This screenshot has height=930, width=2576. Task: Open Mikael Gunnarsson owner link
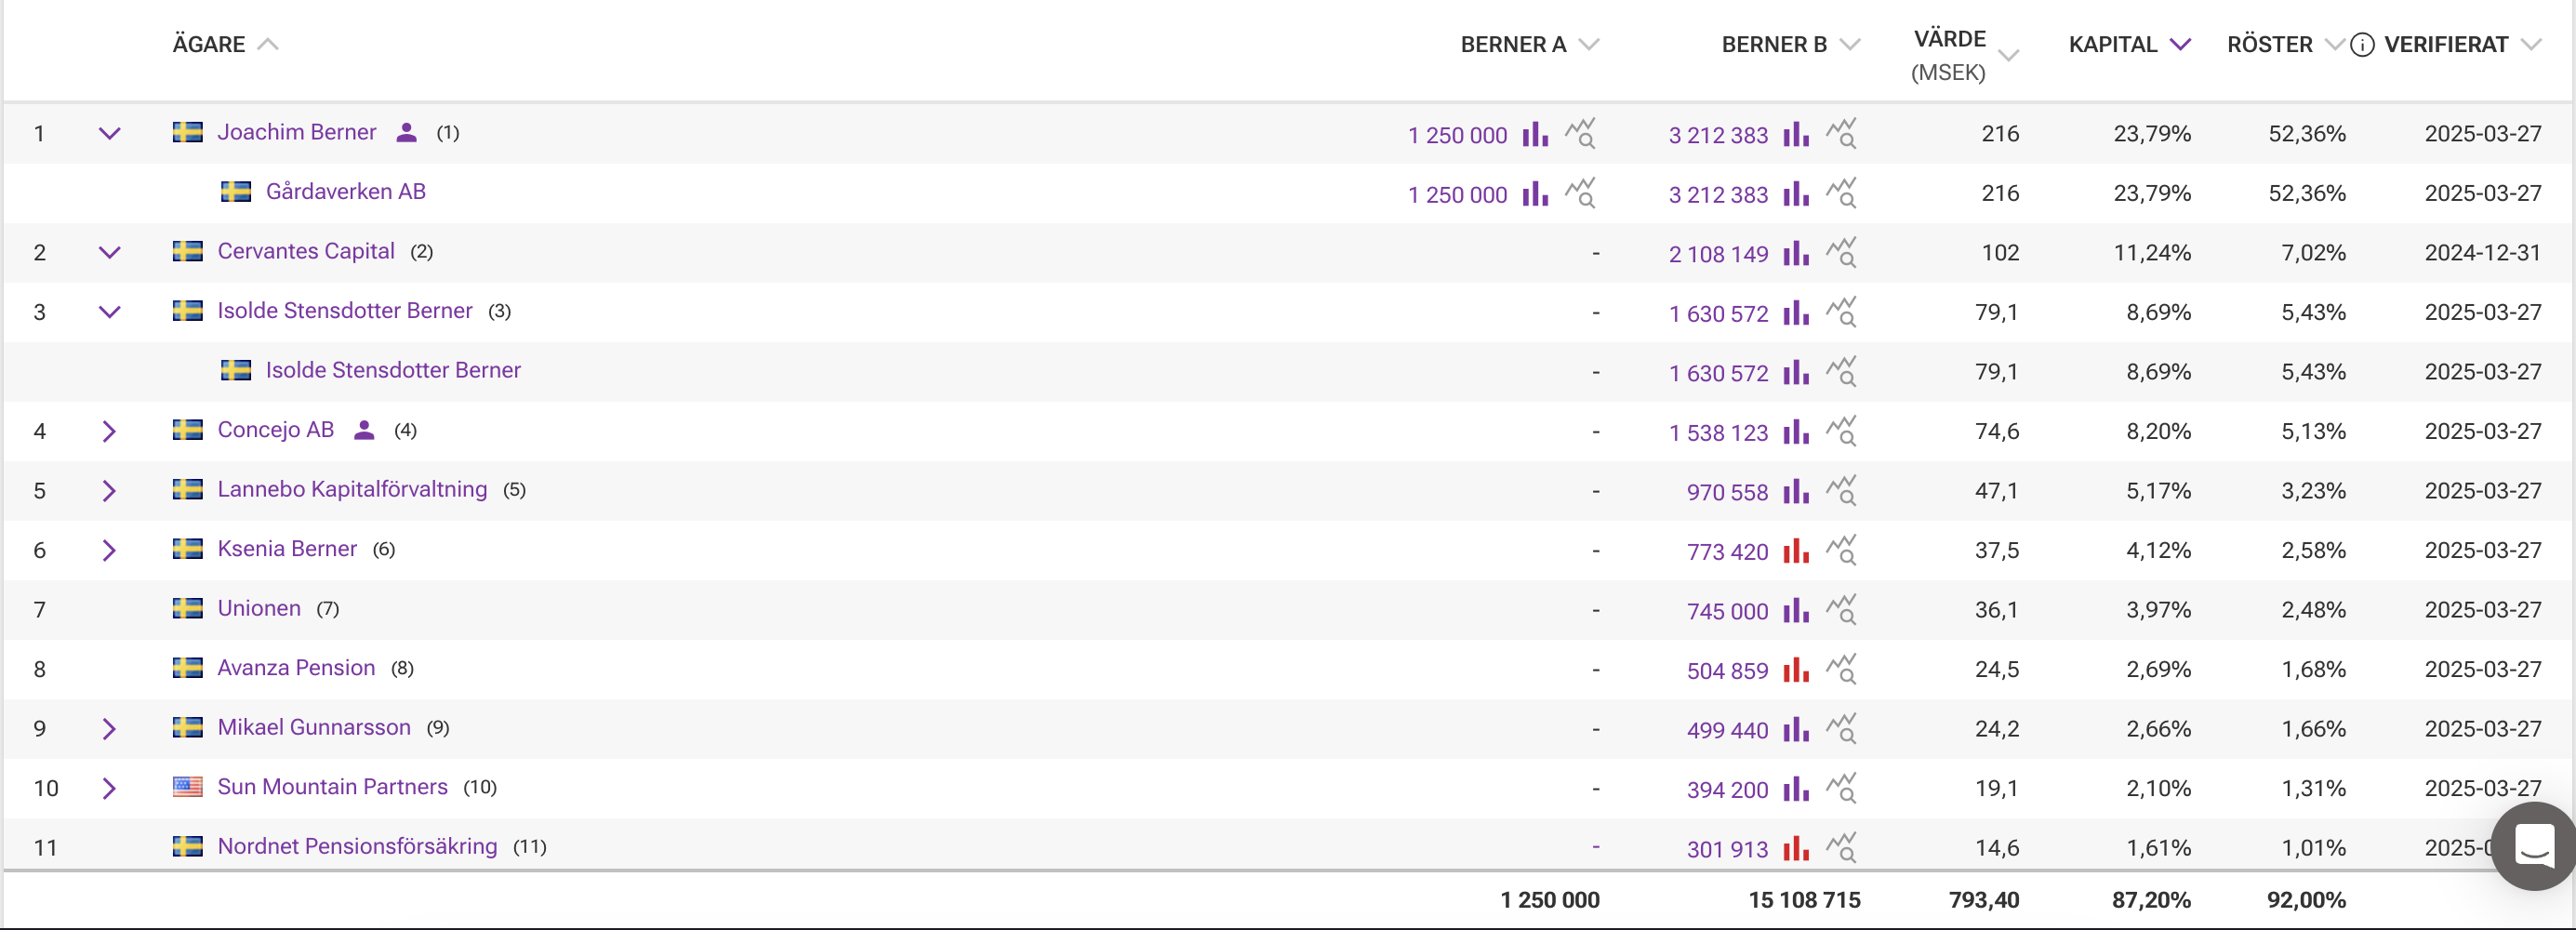click(314, 728)
